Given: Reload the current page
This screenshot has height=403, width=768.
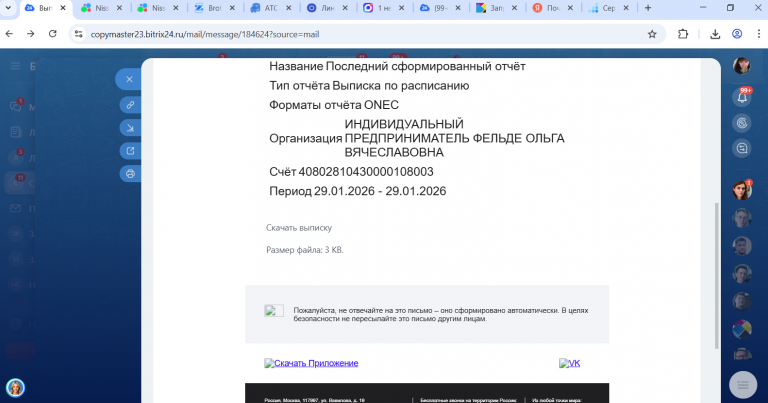Looking at the screenshot, I should point(52,34).
